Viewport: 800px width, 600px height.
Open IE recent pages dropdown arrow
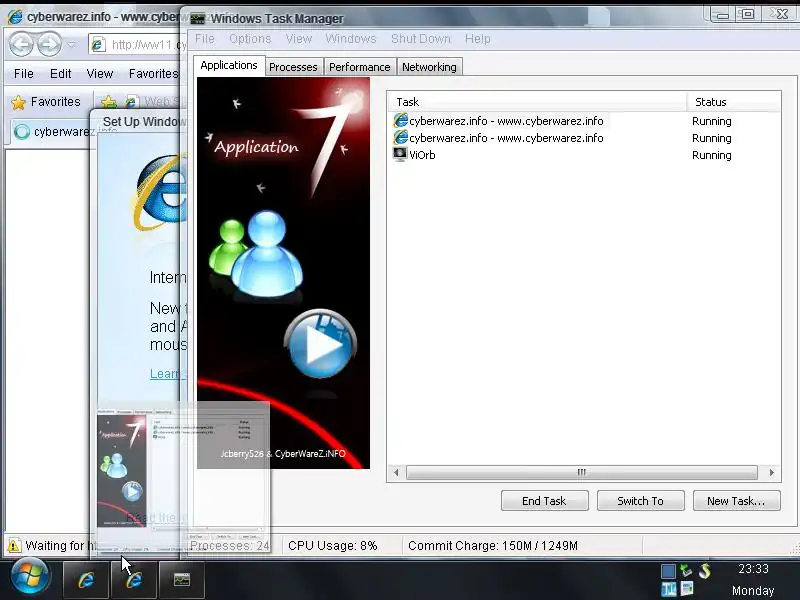72,44
